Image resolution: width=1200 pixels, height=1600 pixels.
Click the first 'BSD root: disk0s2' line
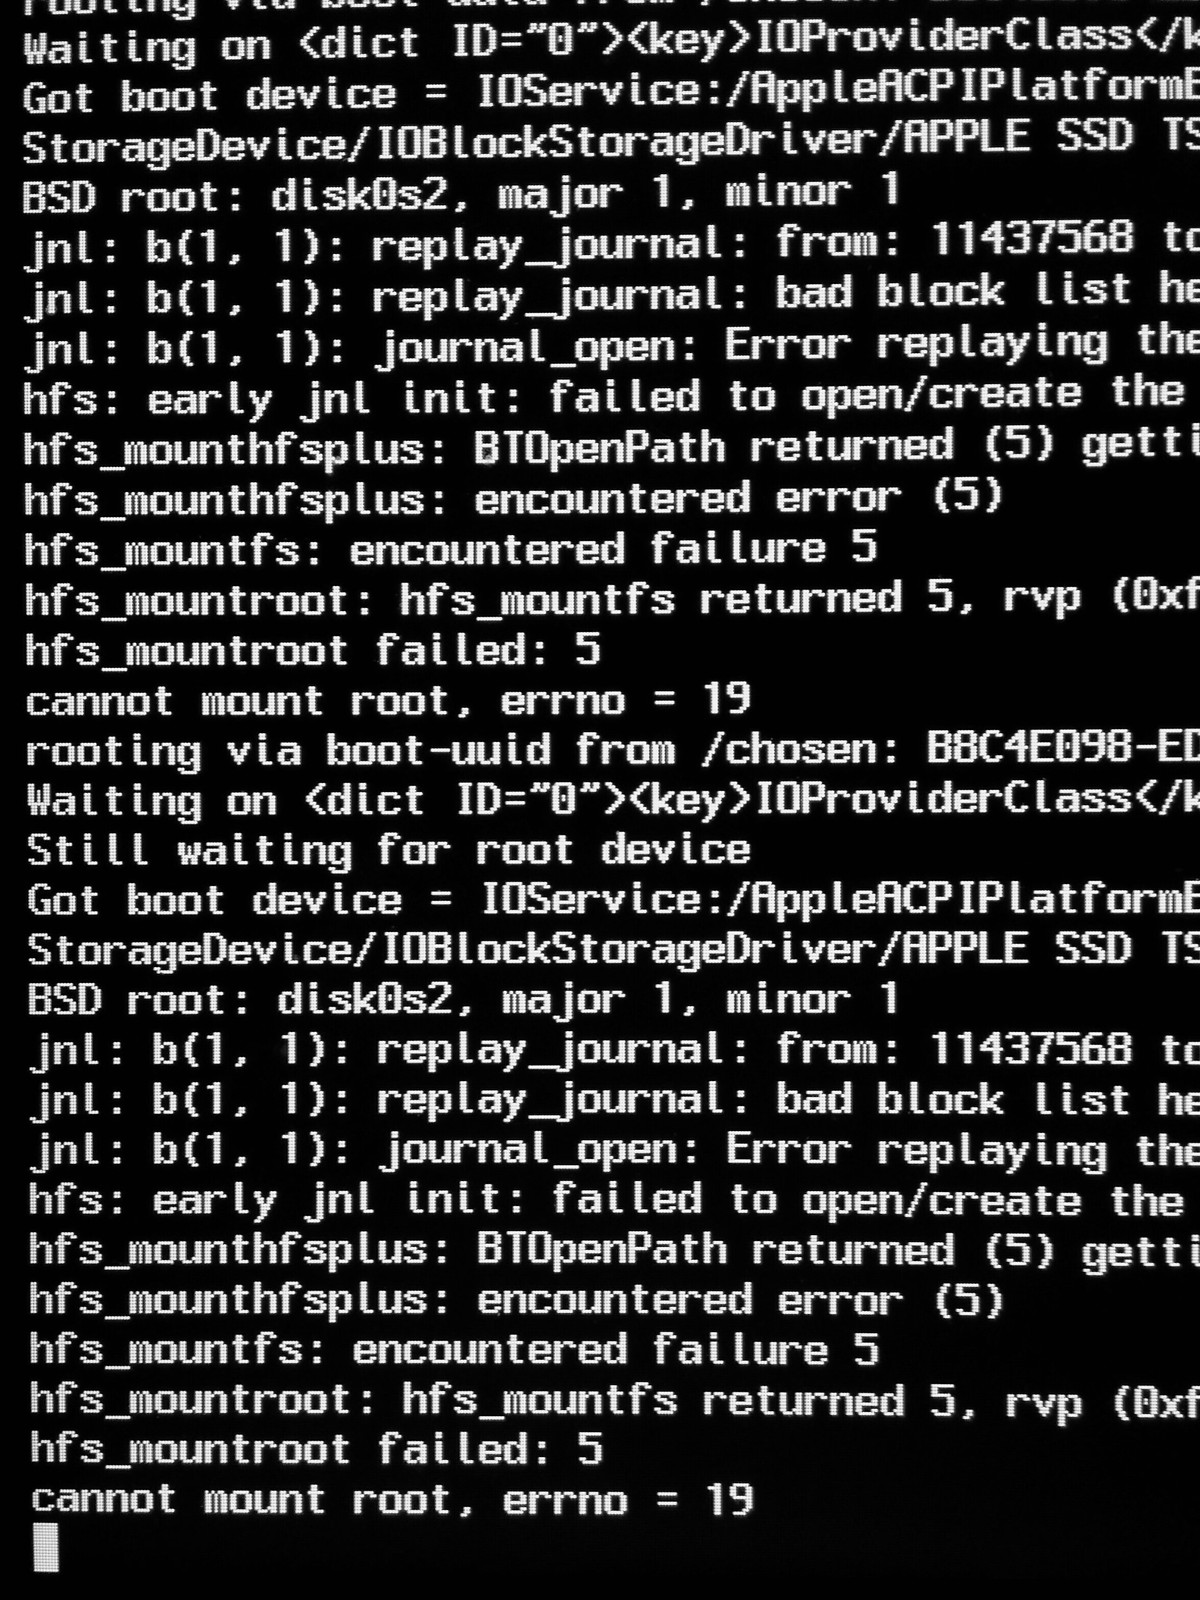460,192
